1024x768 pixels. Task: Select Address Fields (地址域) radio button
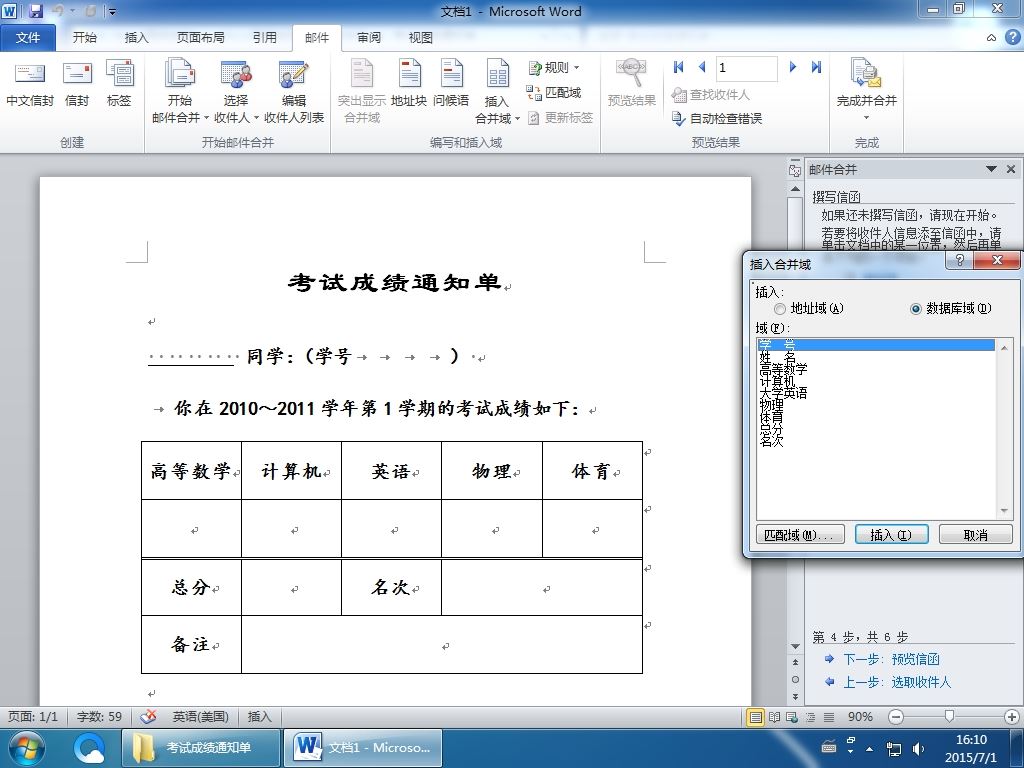(x=780, y=309)
